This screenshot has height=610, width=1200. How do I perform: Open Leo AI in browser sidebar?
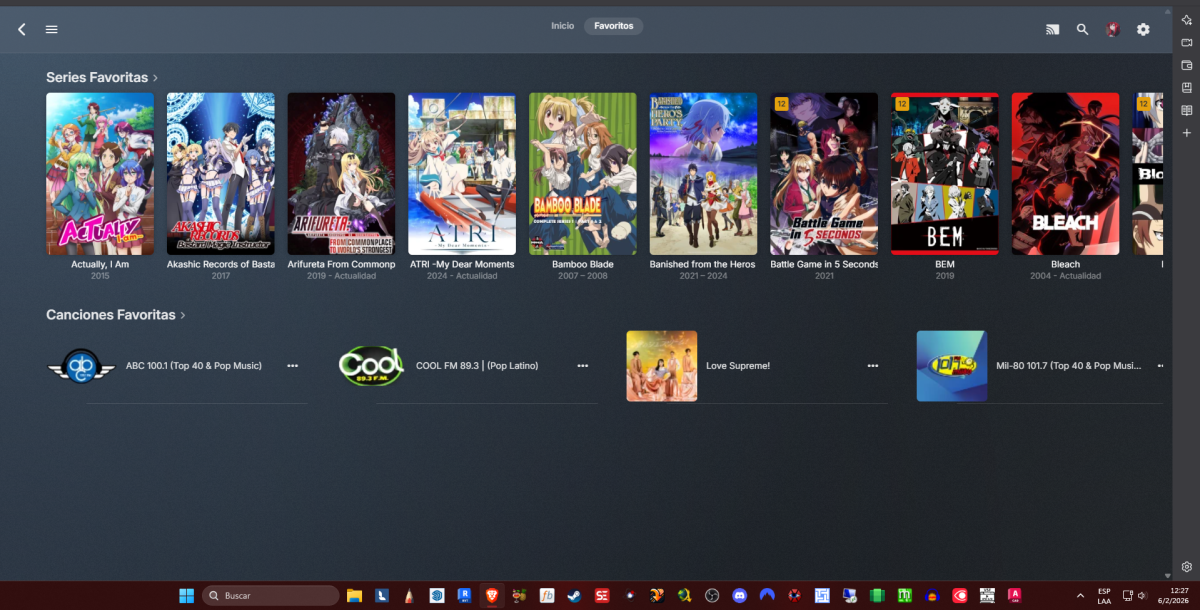(x=1187, y=20)
